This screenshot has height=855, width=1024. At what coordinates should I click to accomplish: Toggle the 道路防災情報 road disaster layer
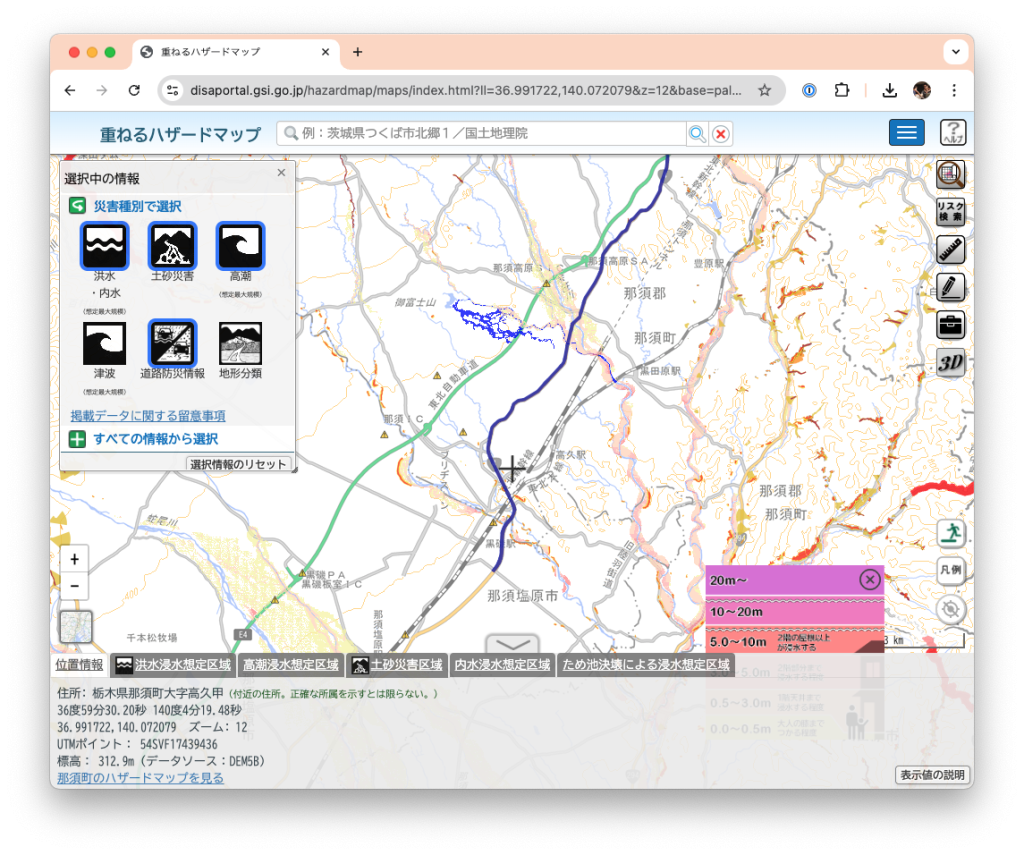click(x=172, y=344)
